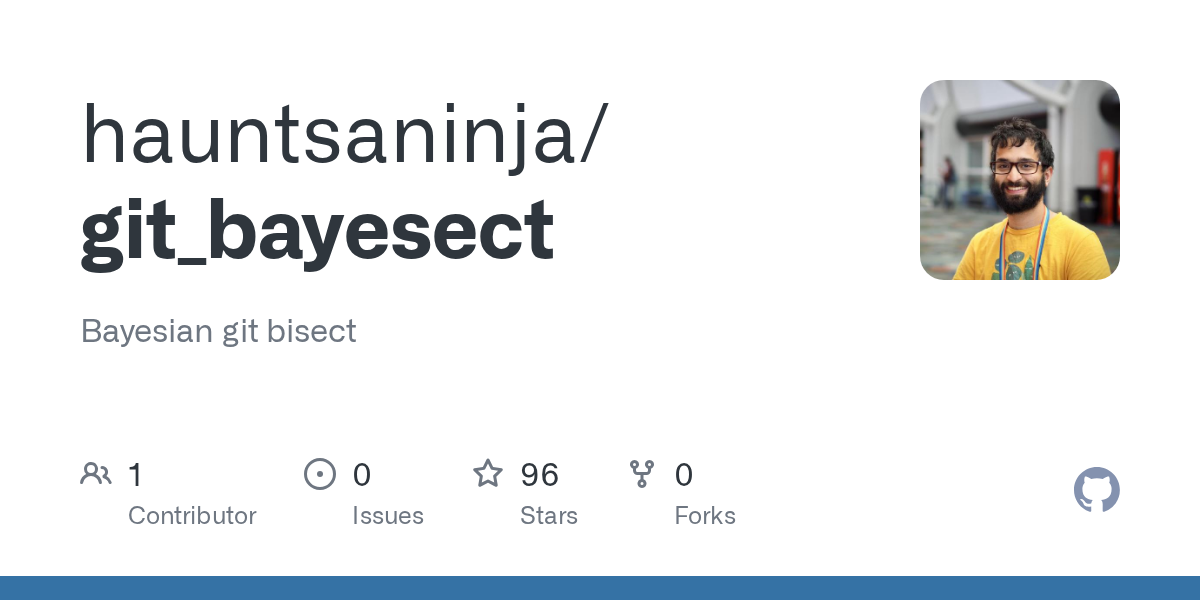Select the Stars label

tap(549, 516)
